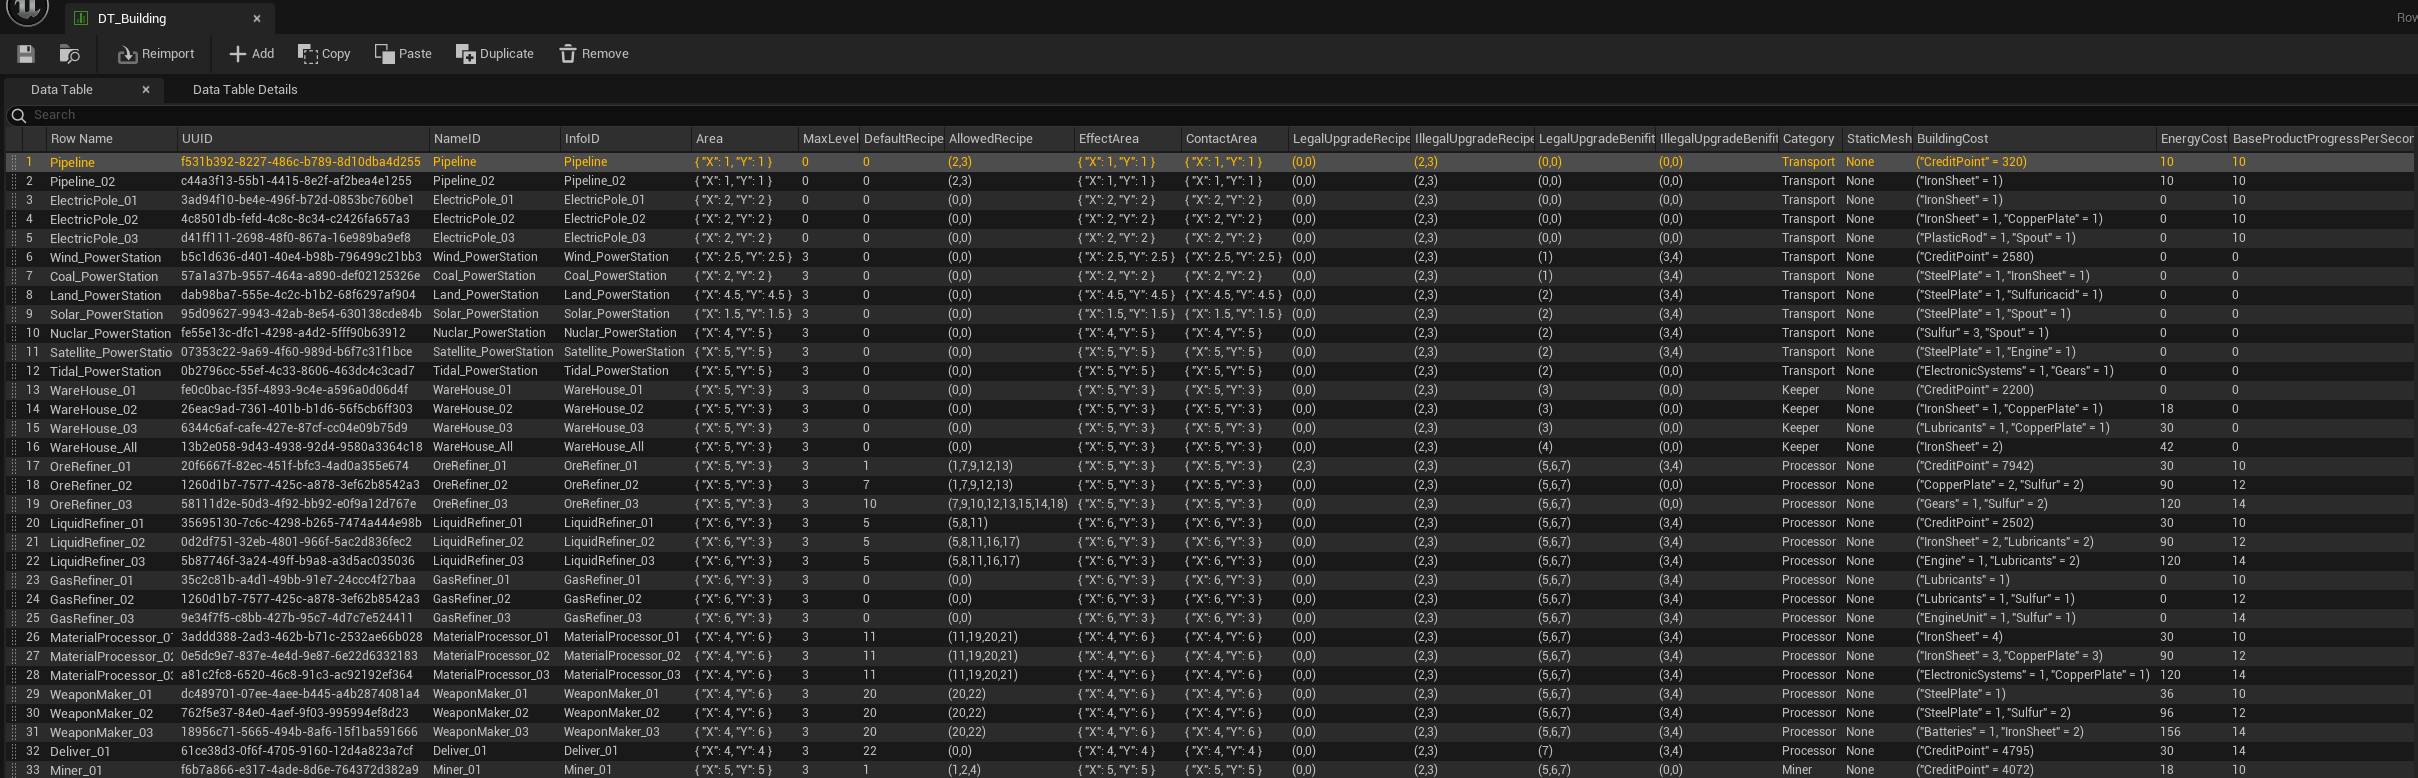Select the DT_Building document tab

[132, 18]
